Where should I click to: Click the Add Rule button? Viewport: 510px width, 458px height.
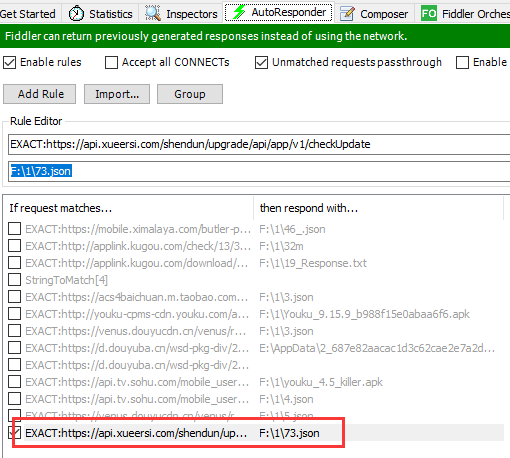click(x=39, y=94)
